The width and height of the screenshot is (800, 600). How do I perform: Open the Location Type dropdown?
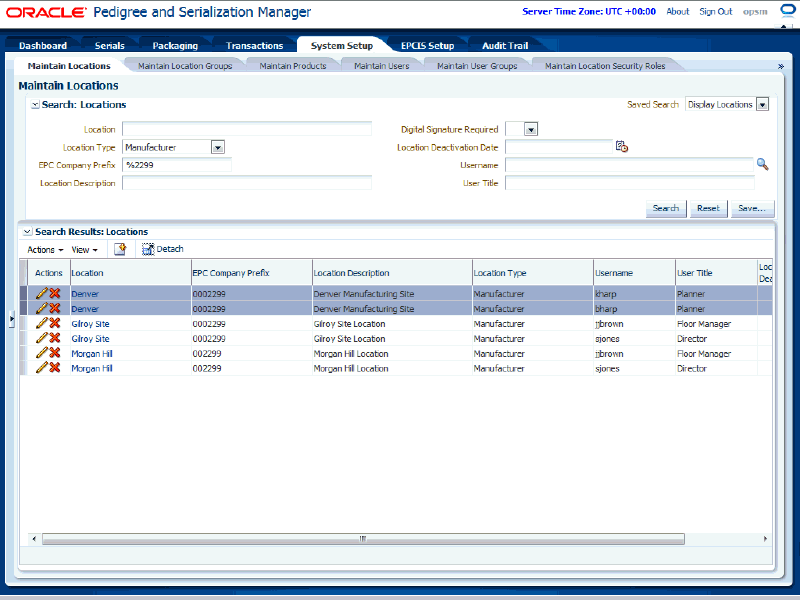pyautogui.click(x=218, y=147)
